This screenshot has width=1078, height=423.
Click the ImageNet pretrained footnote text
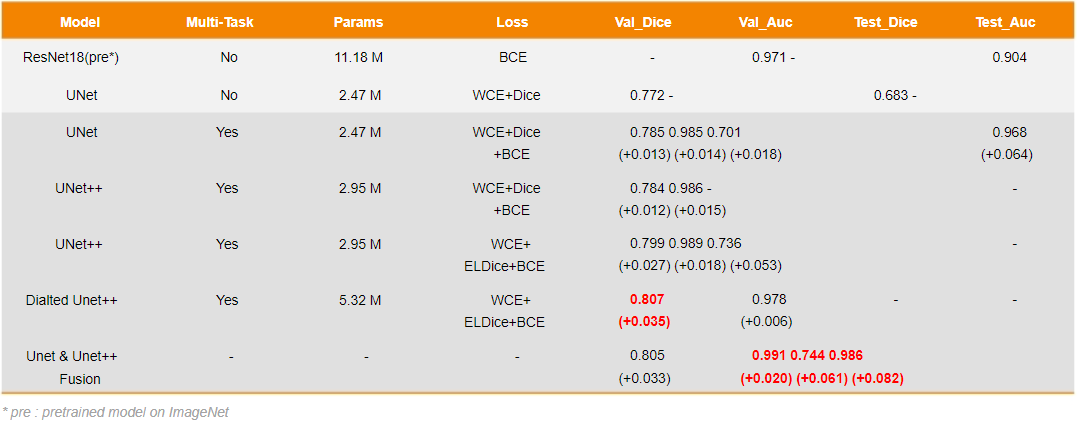[x=115, y=412]
